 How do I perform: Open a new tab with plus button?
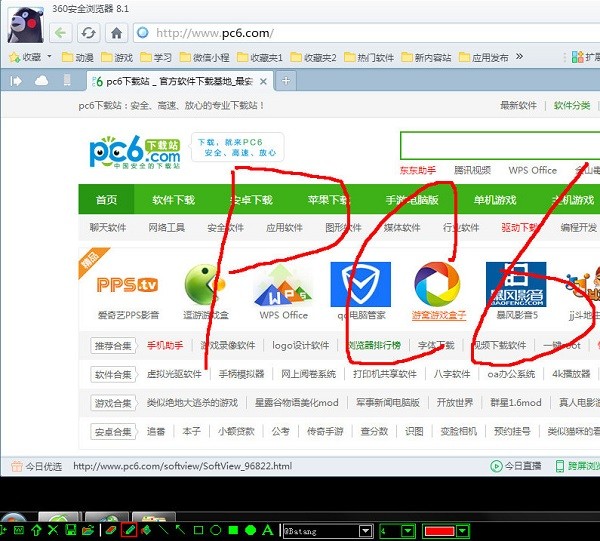click(x=286, y=81)
